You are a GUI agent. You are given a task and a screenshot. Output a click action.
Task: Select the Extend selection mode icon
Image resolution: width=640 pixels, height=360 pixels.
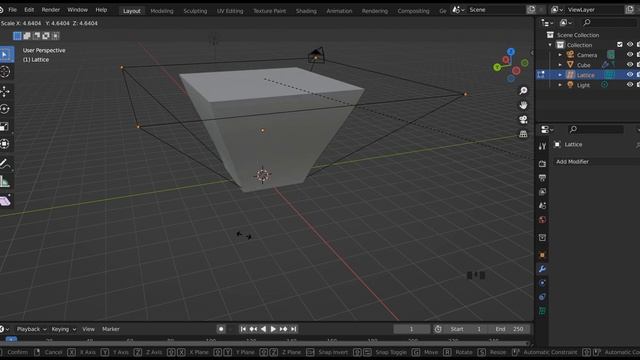[27, 36]
